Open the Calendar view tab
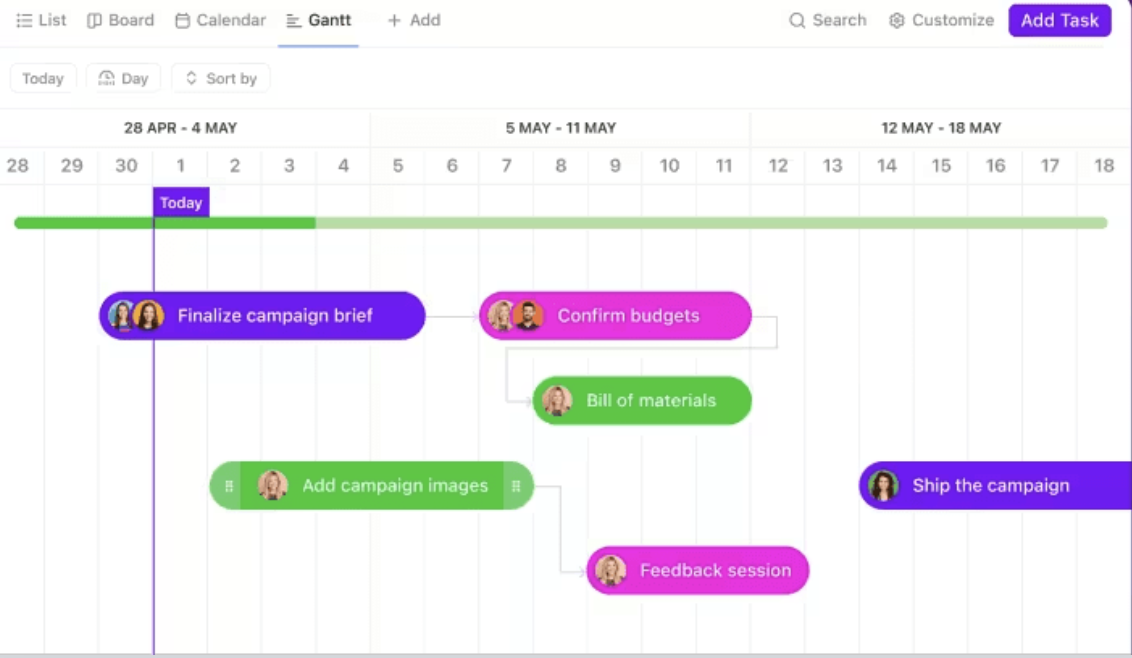 [220, 20]
